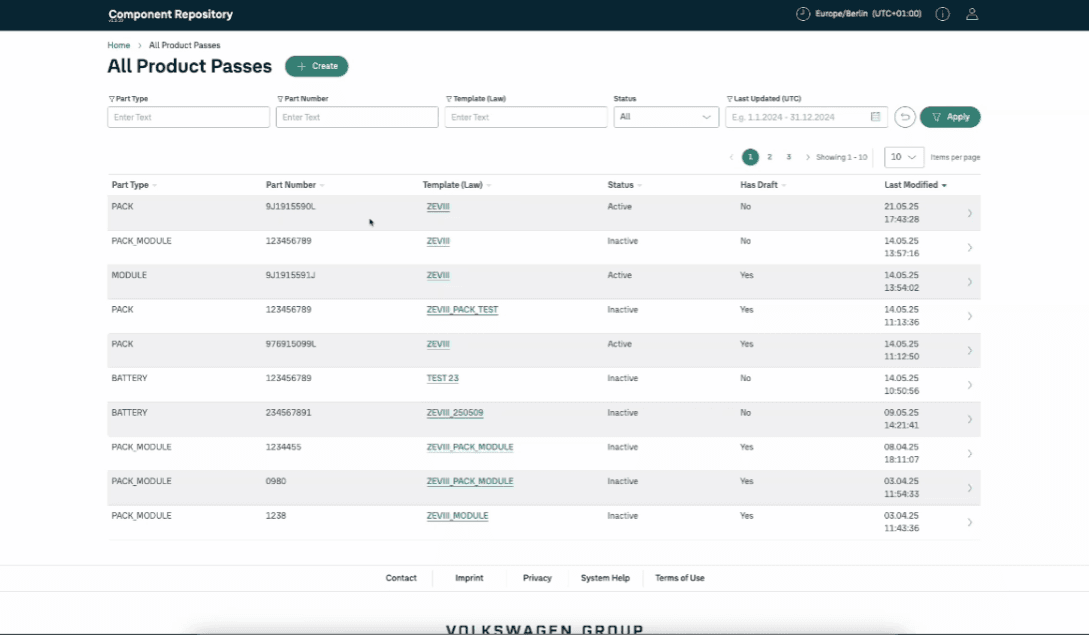The image size is (1089, 635).
Task: Click the user profile icon
Action: 971,14
